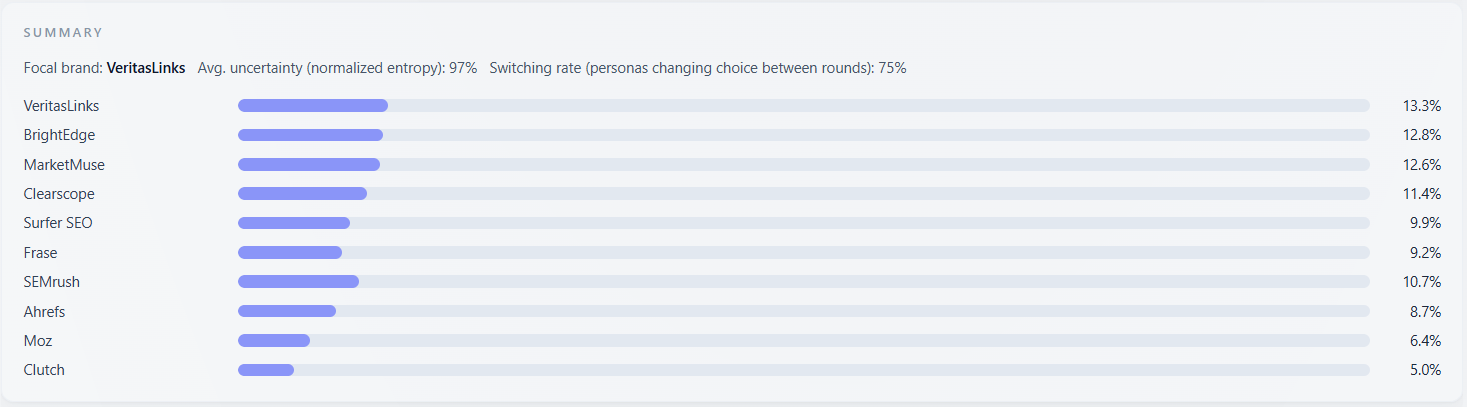Screen dimensions: 1467x407
Task: Click the Surfer SEO row label
Action: 58,223
